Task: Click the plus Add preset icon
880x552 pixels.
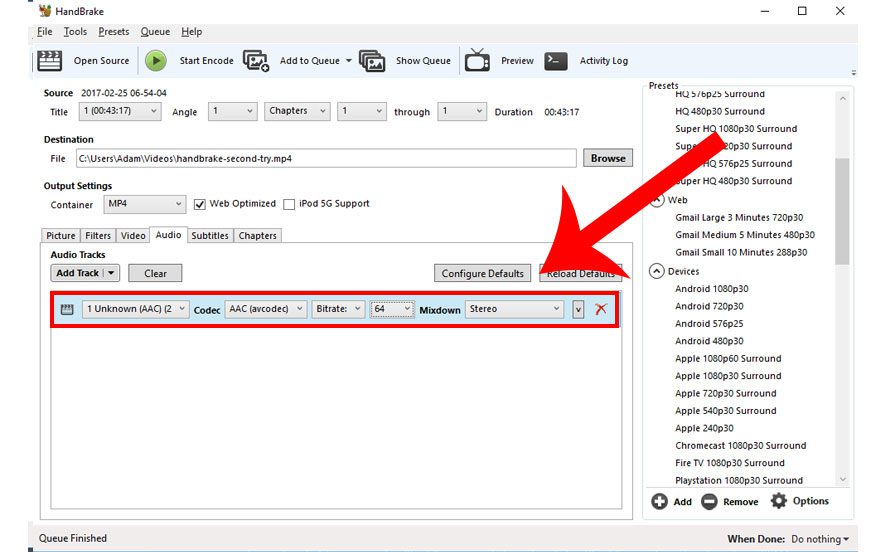Action: pos(659,501)
